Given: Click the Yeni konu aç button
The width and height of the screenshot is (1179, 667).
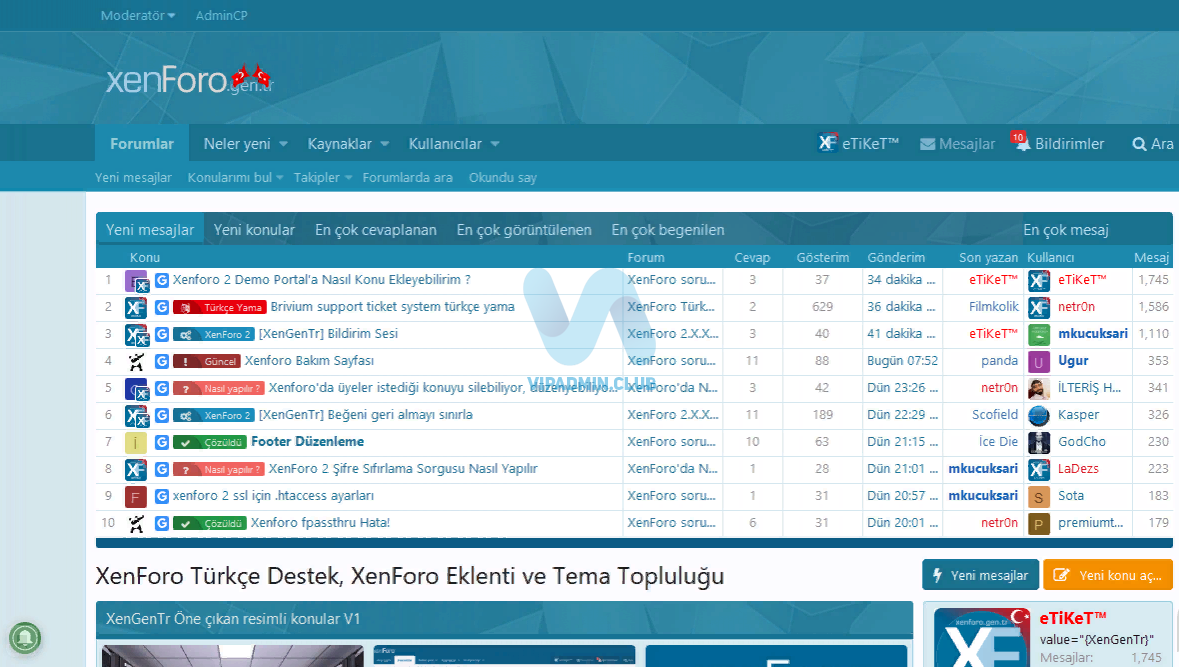Looking at the screenshot, I should tap(1108, 575).
